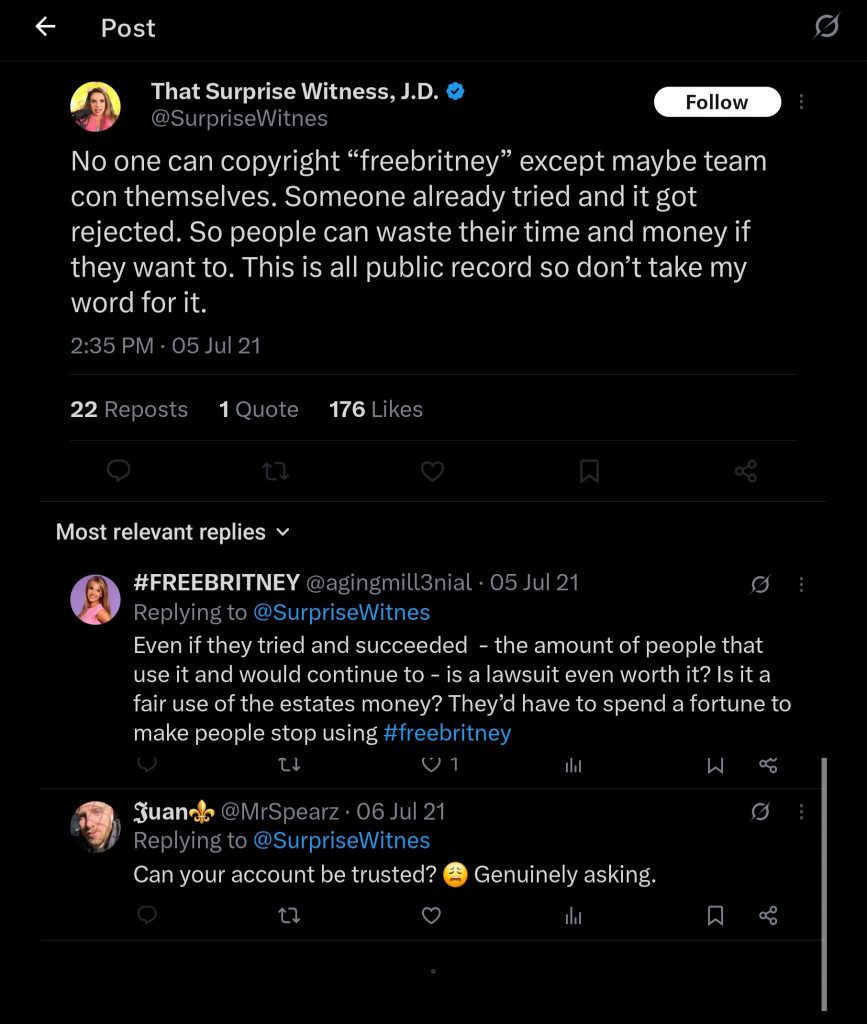Bookmark the main post
The height and width of the screenshot is (1024, 867).
click(589, 470)
